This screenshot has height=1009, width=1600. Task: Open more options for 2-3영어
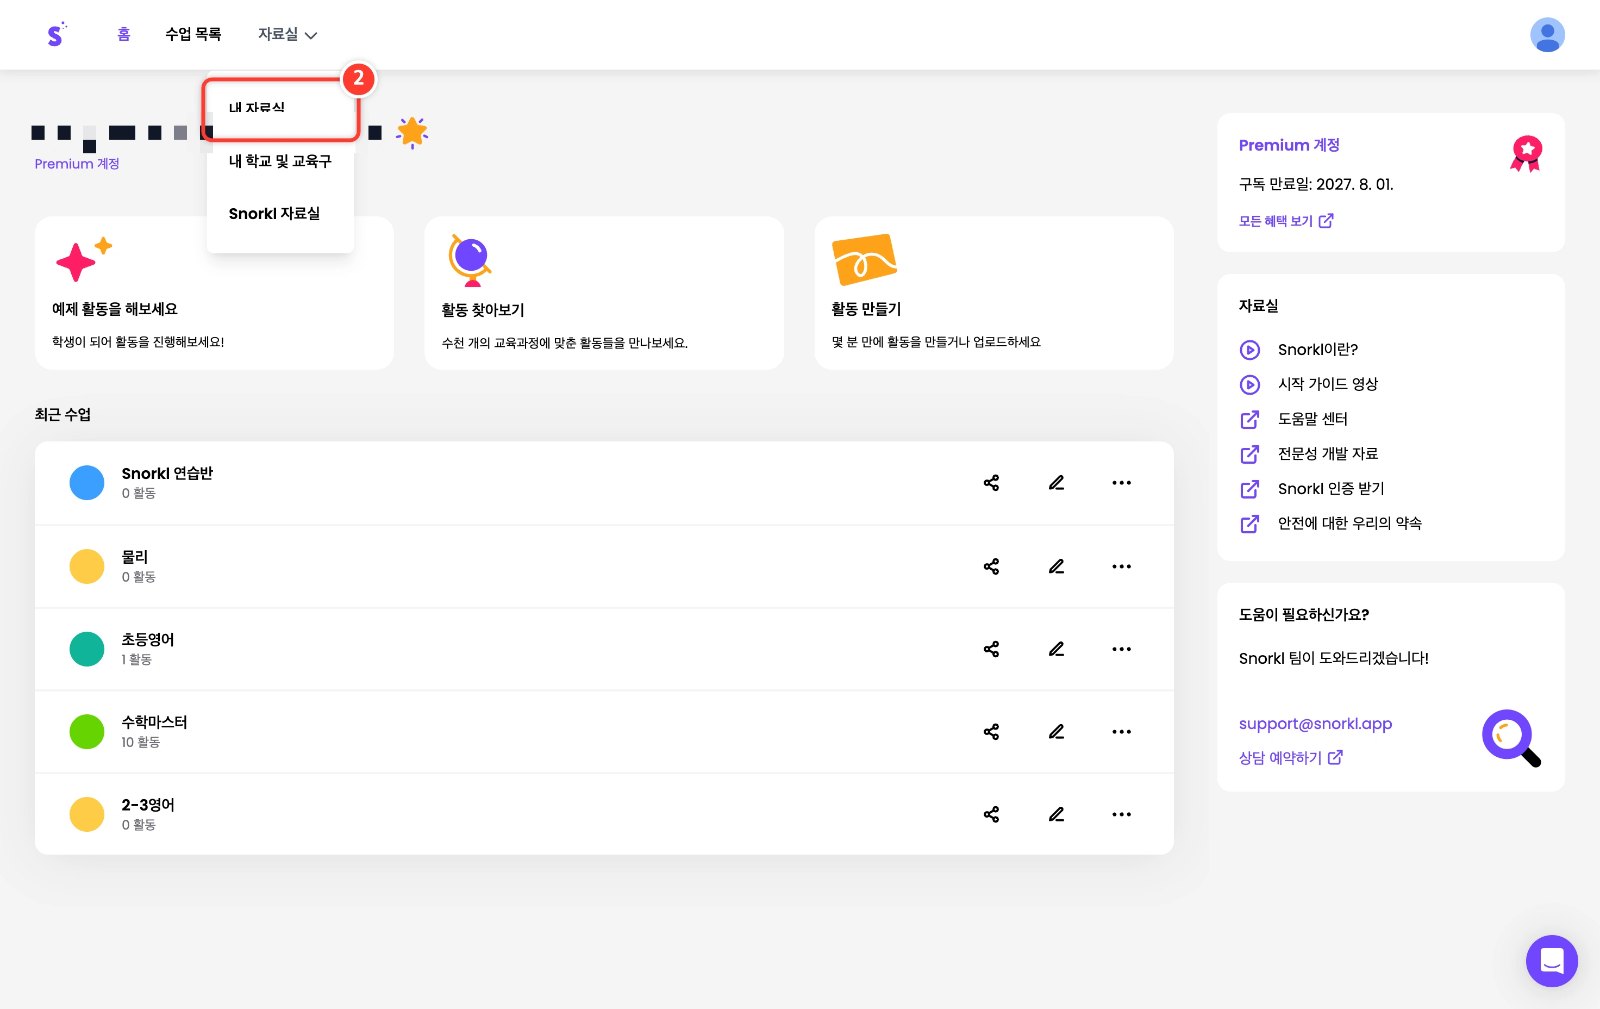click(x=1122, y=814)
